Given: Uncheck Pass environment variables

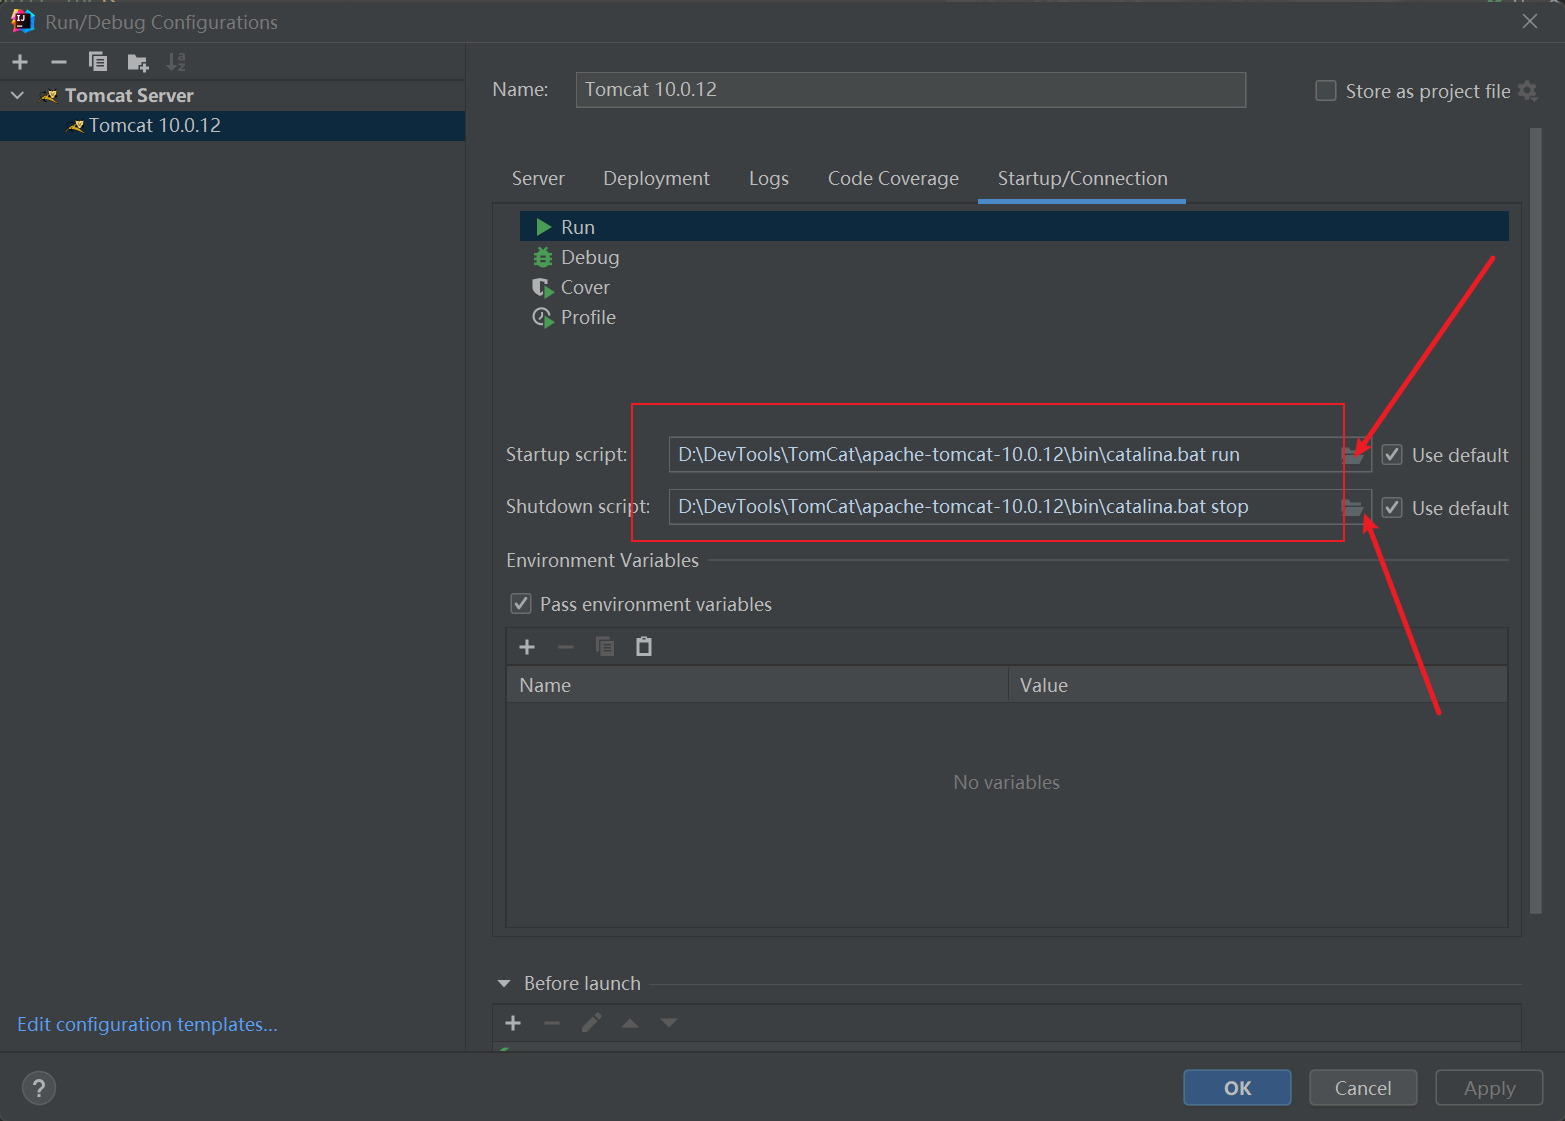Looking at the screenshot, I should tap(521, 604).
